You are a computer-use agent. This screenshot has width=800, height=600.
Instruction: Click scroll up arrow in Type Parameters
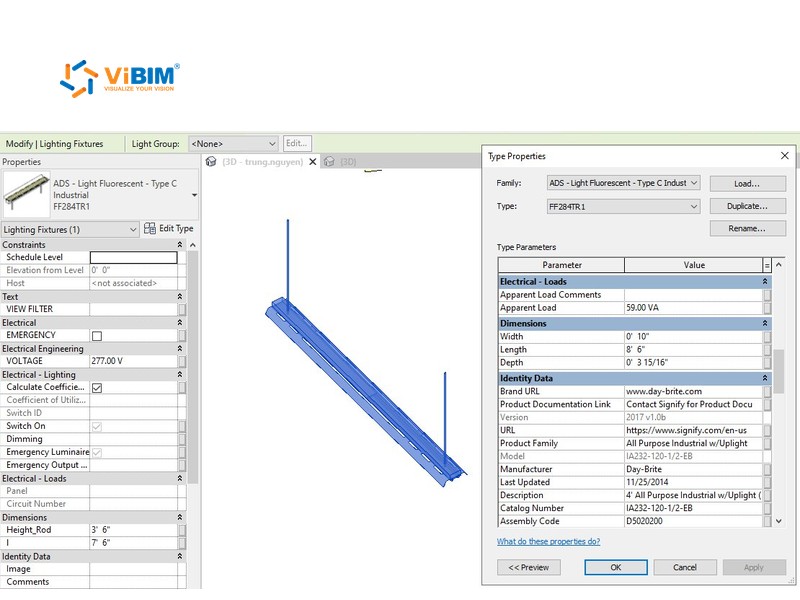779,264
